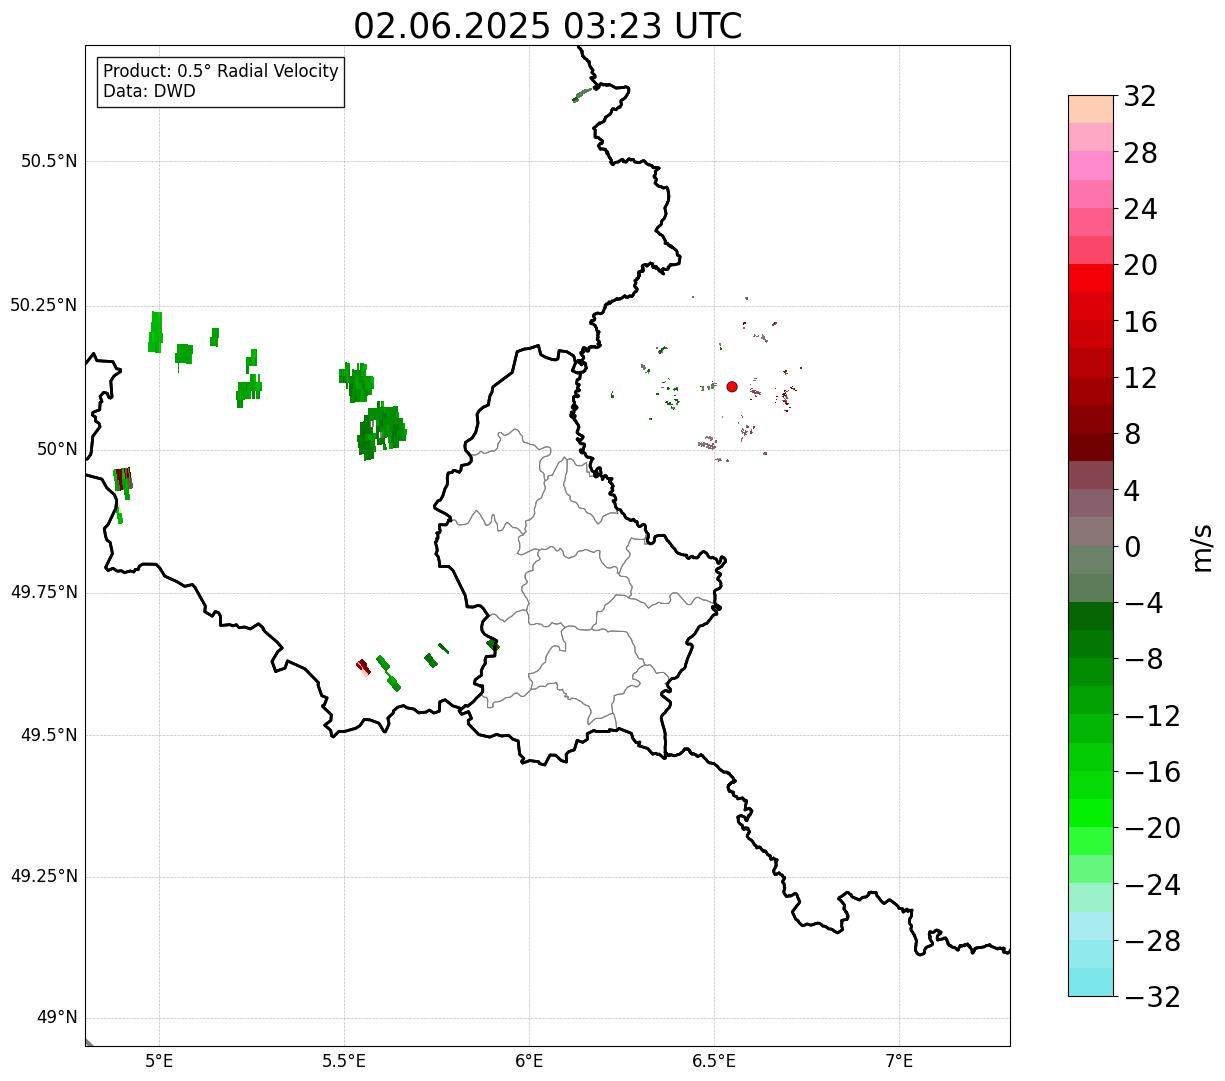Click the red-green echo near 4.9°E 49.95°N

point(123,481)
